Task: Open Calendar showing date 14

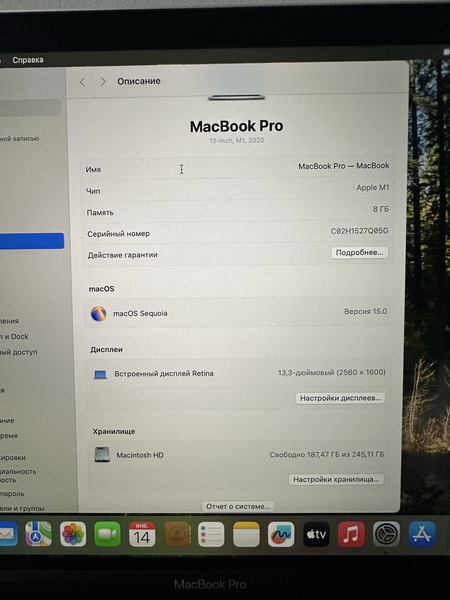Action: pyautogui.click(x=142, y=534)
